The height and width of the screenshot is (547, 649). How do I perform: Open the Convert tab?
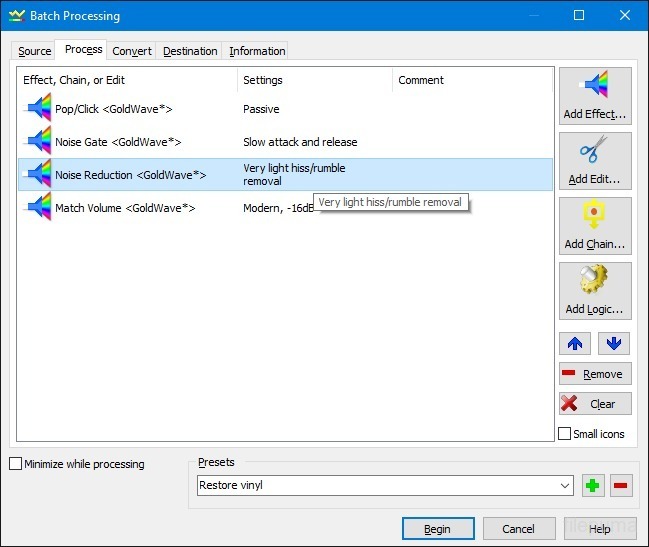pyautogui.click(x=132, y=51)
